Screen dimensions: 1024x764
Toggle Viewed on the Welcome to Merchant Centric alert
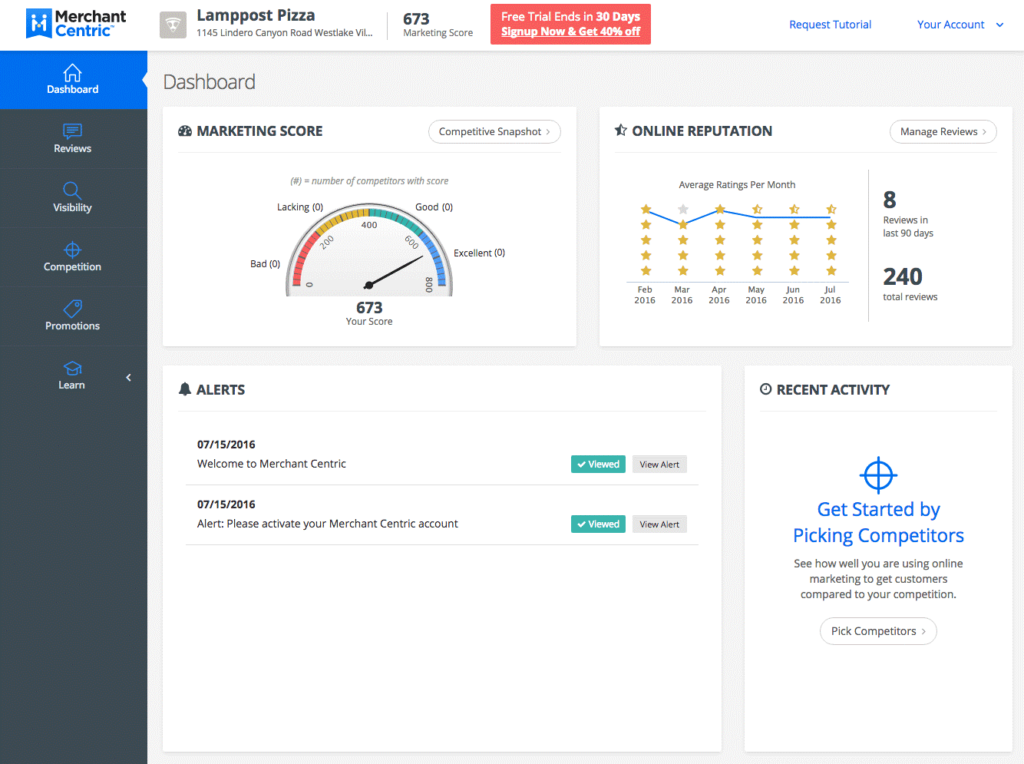click(597, 464)
